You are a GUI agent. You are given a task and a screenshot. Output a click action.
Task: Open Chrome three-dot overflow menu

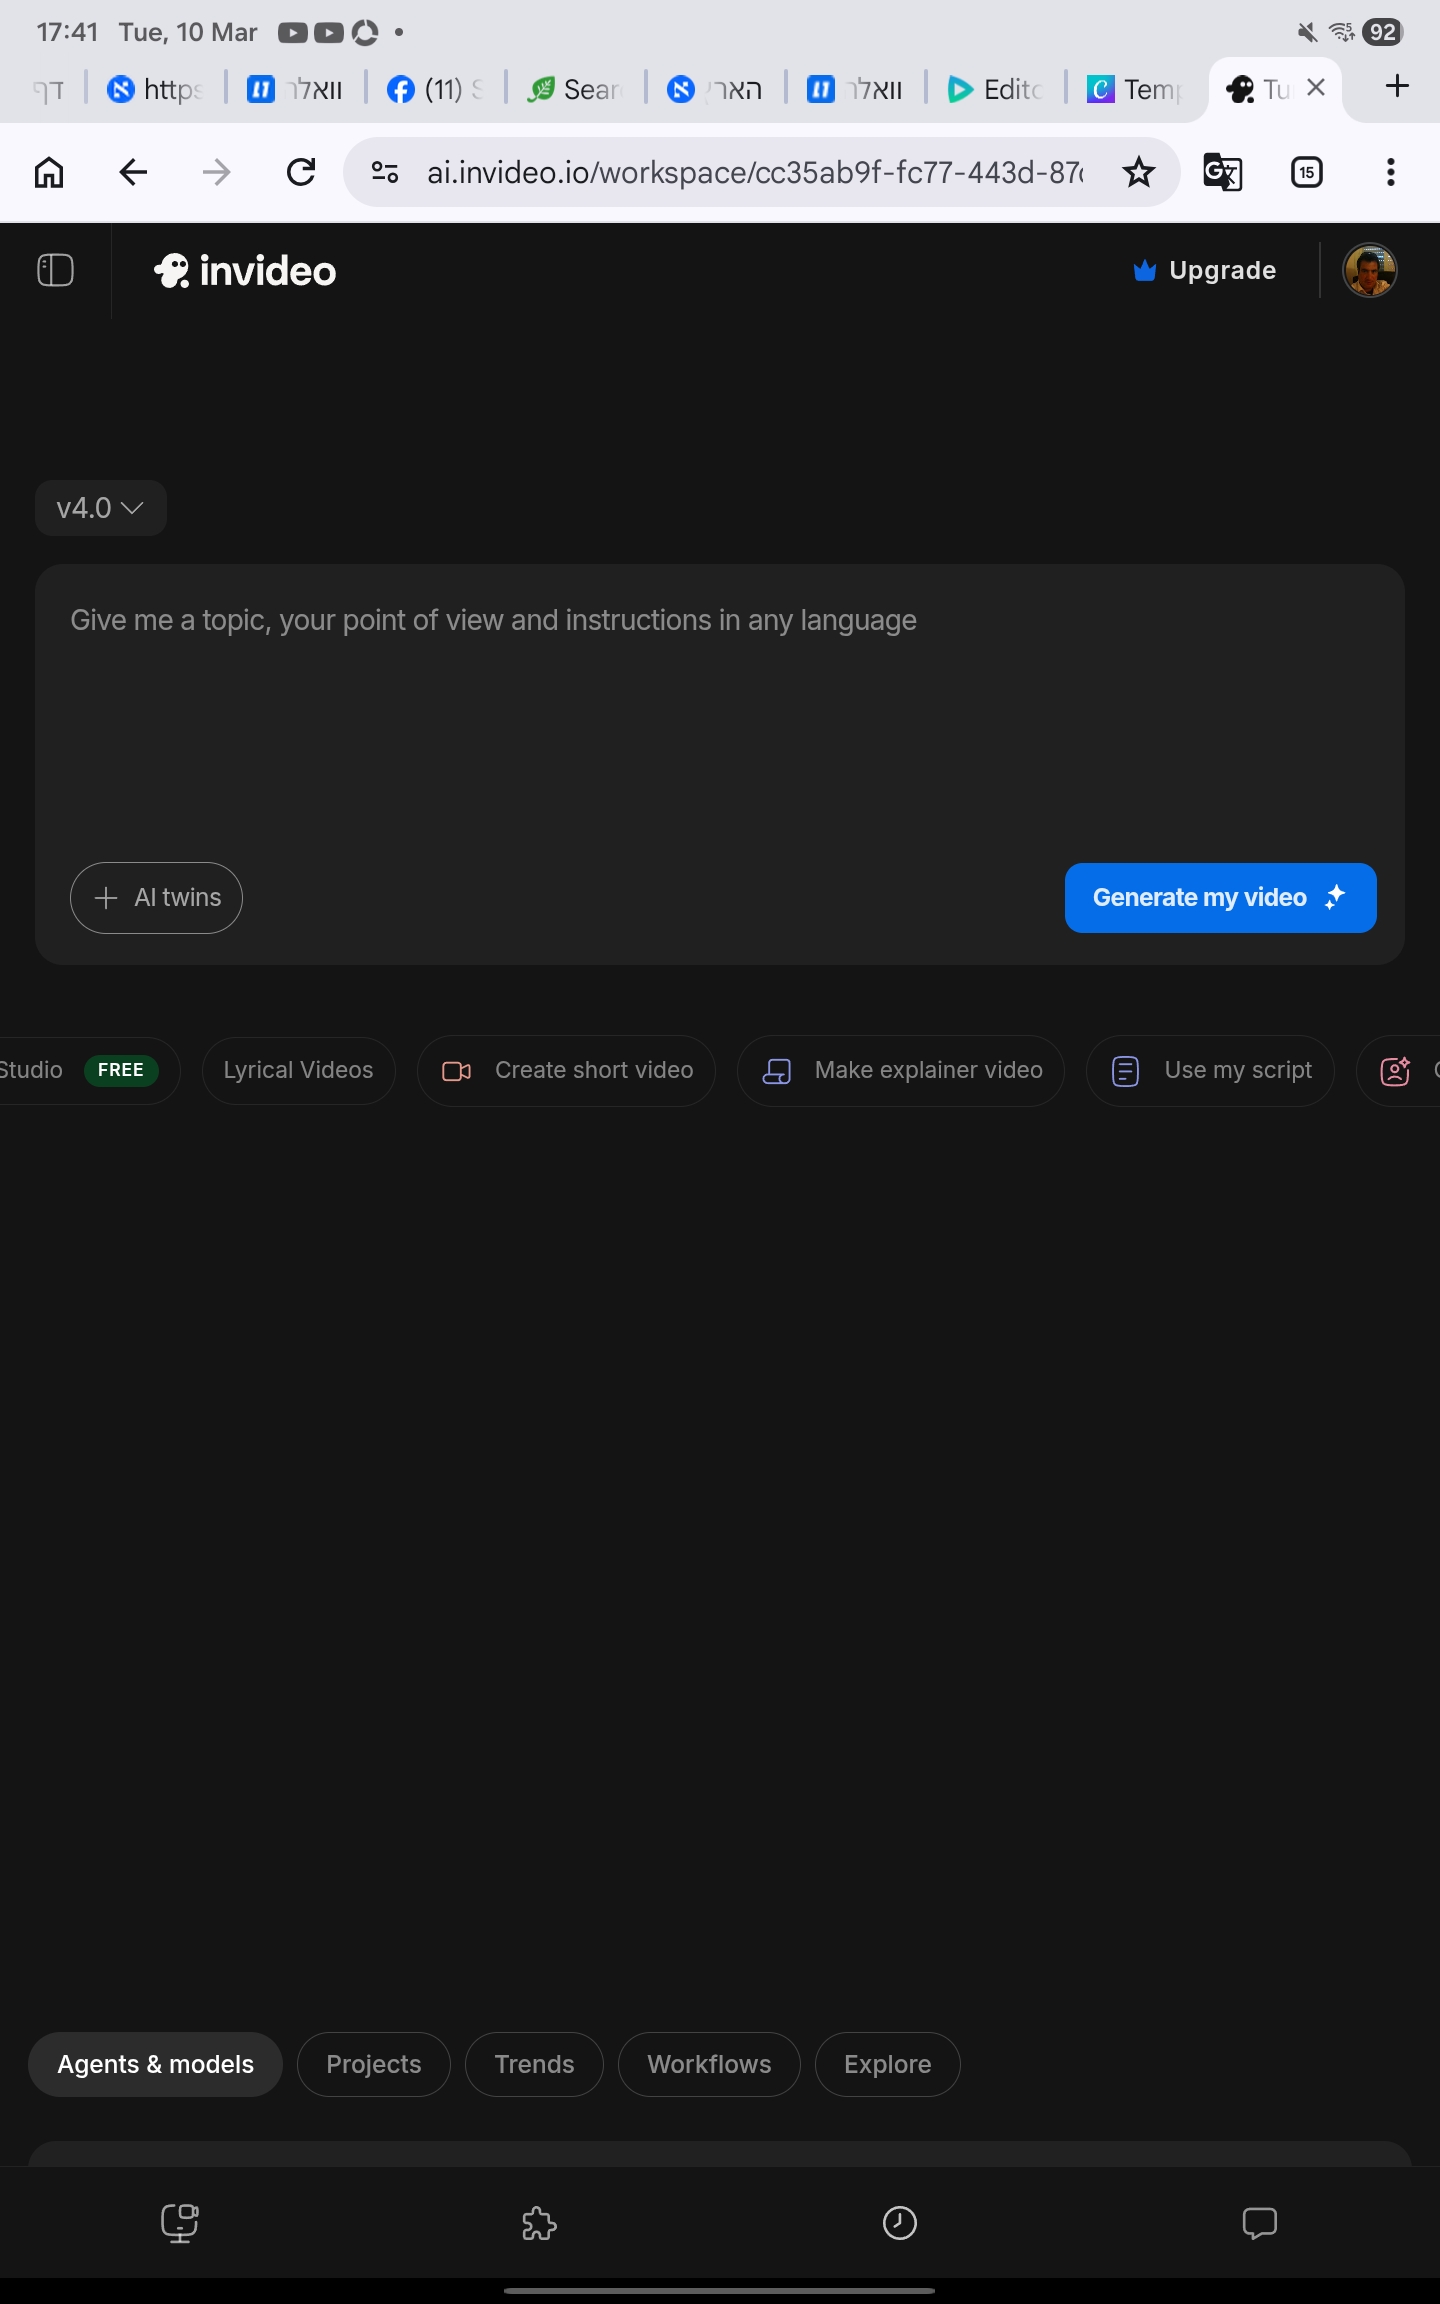pos(1390,173)
